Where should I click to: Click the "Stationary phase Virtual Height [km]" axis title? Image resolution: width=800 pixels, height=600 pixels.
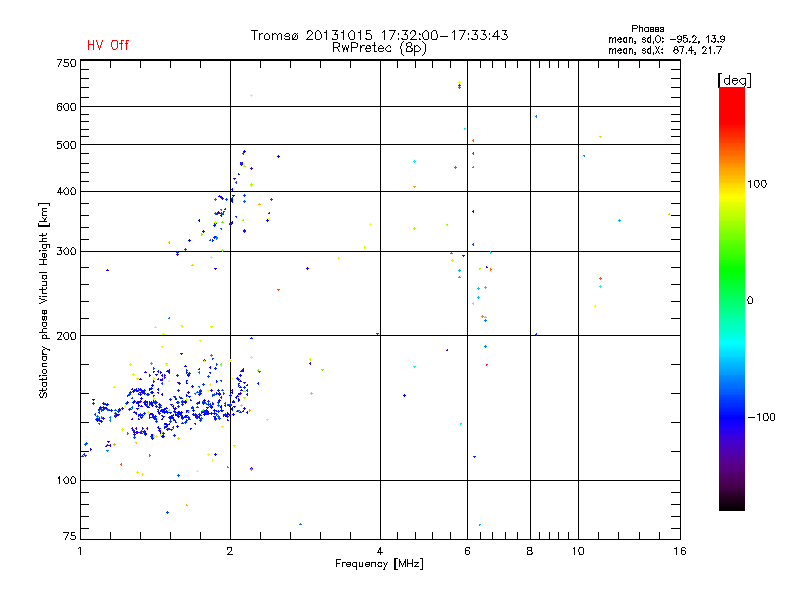pos(43,300)
